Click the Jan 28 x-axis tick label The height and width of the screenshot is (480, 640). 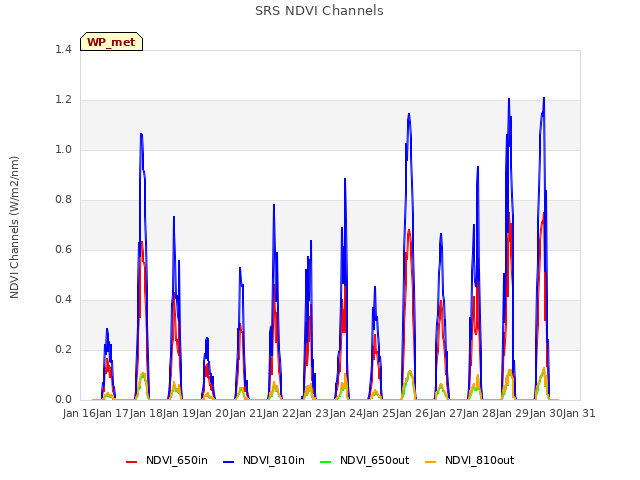(x=479, y=413)
